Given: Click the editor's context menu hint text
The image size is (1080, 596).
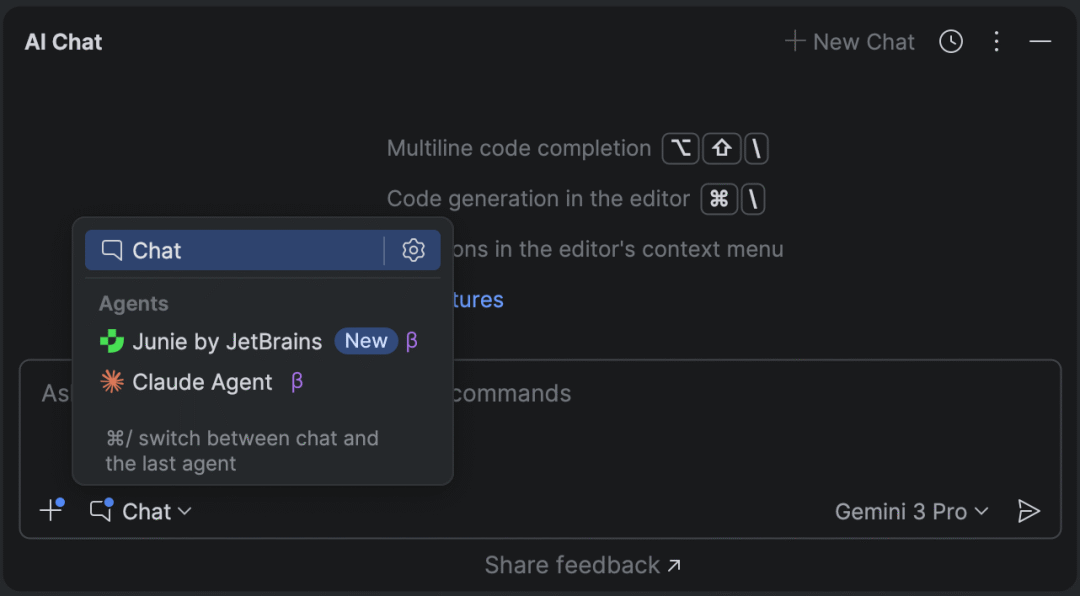Looking at the screenshot, I should 619,249.
